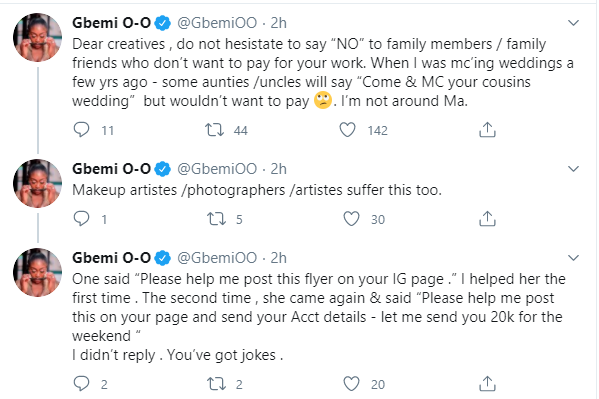Screen dimensions: 599x399
Task: Reply to the Makeup artistes tweet
Action: click(81, 219)
